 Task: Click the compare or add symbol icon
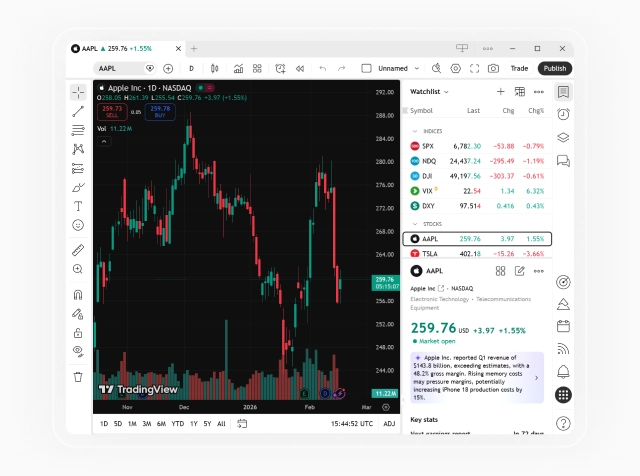[168, 69]
